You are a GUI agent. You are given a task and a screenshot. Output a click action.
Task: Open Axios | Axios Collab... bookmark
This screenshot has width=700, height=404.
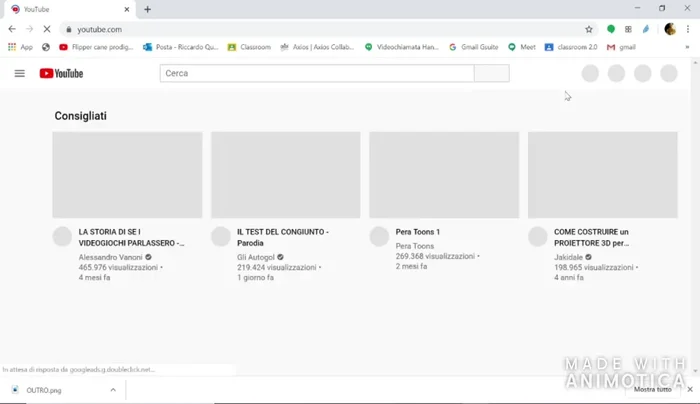tap(317, 47)
